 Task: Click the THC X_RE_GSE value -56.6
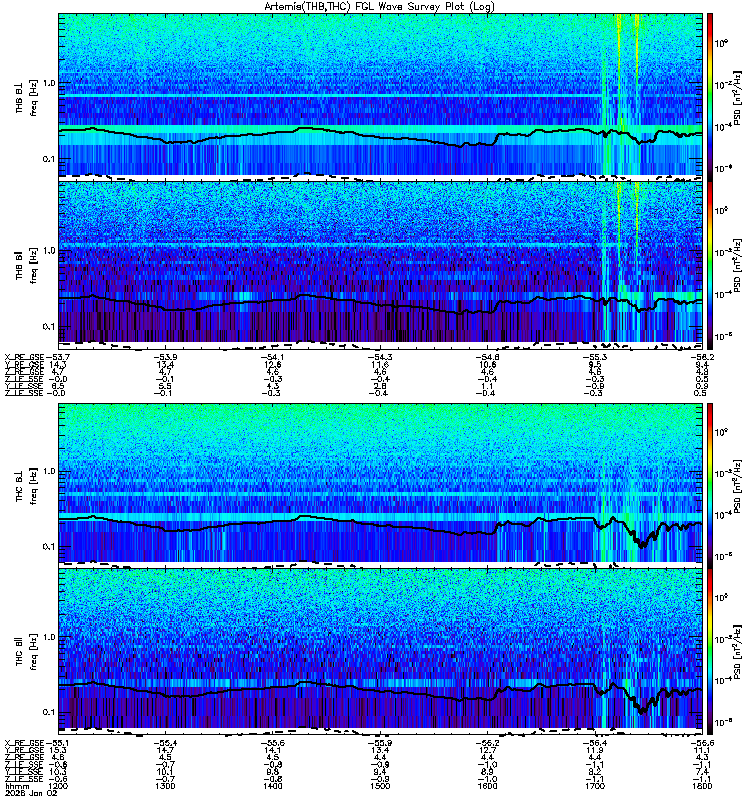[702, 743]
